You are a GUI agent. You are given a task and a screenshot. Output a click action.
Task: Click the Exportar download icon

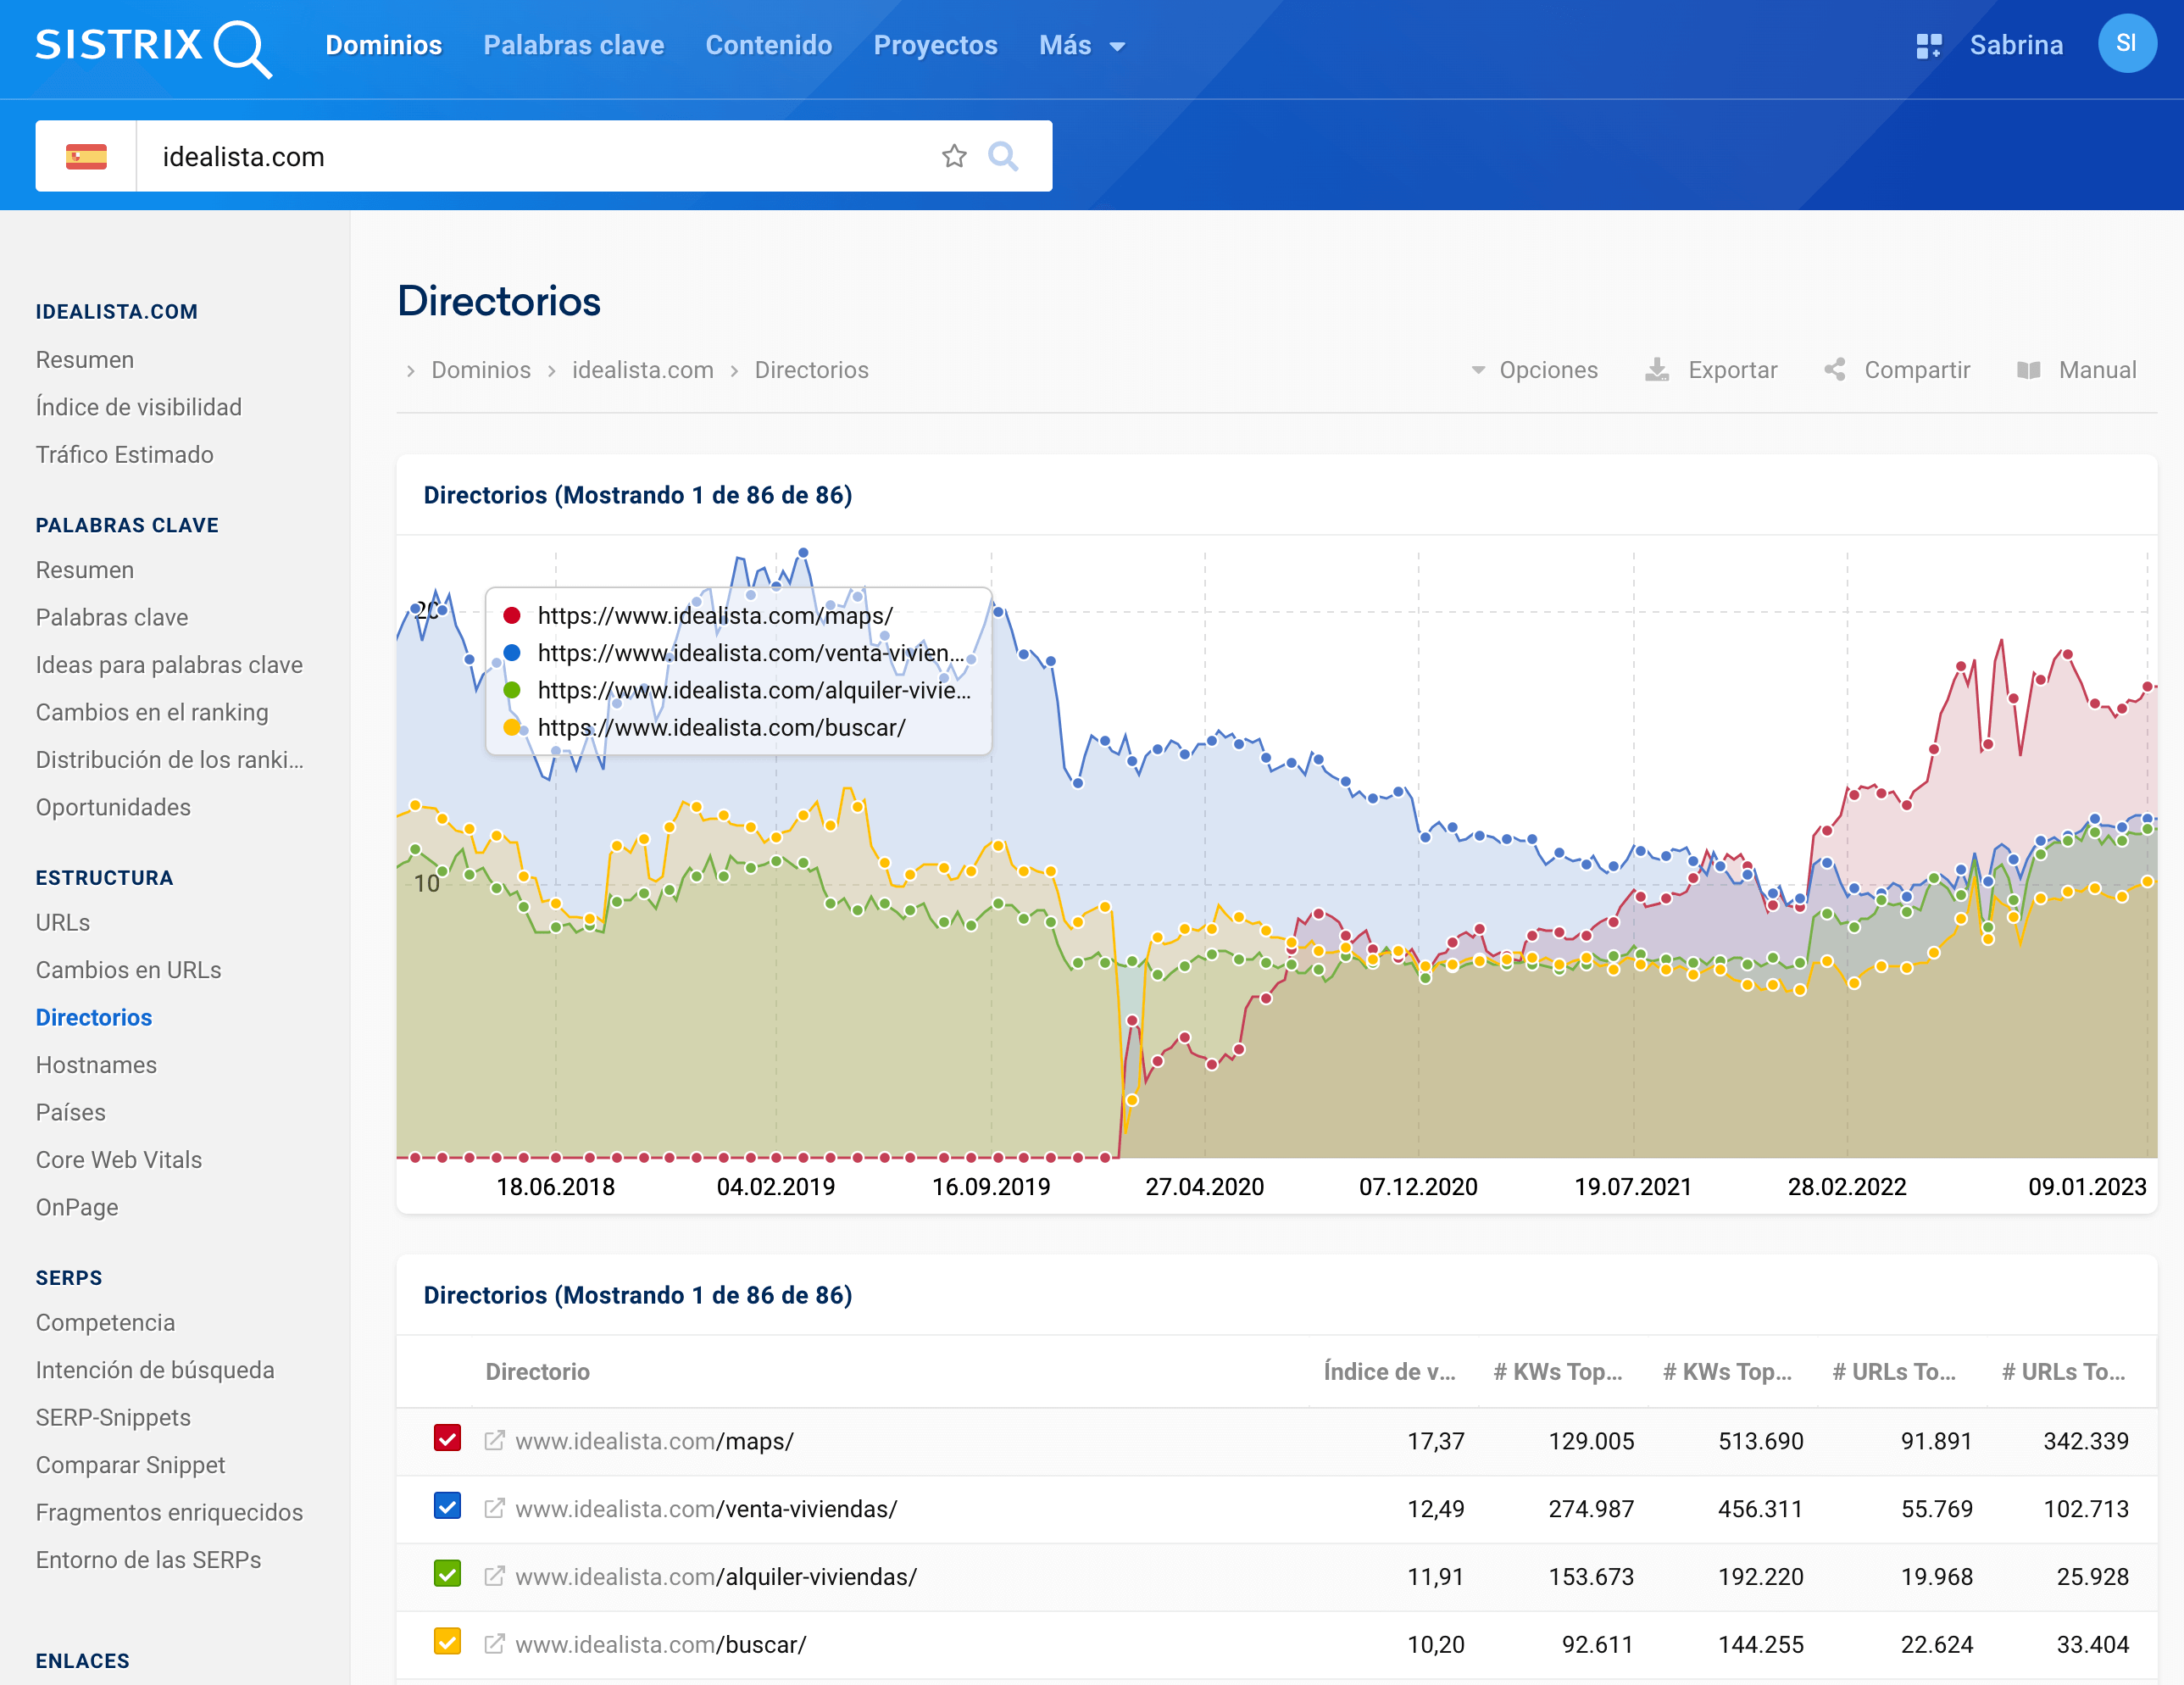tap(1656, 370)
